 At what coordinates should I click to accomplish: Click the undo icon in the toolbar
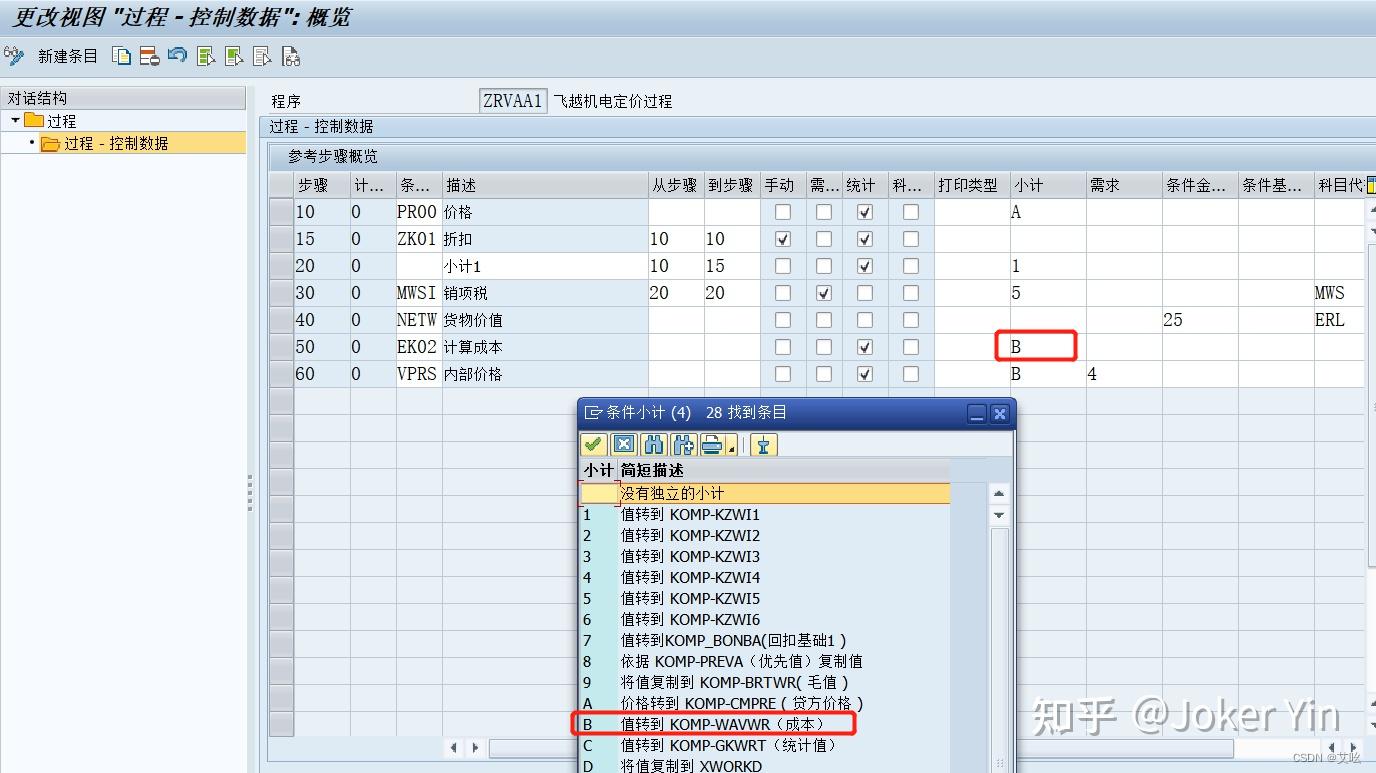click(x=175, y=56)
